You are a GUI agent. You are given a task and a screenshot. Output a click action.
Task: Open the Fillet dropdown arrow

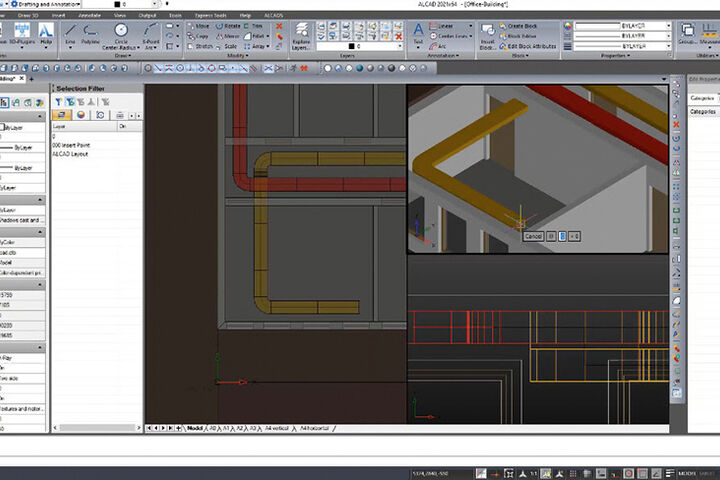pyautogui.click(x=268, y=36)
